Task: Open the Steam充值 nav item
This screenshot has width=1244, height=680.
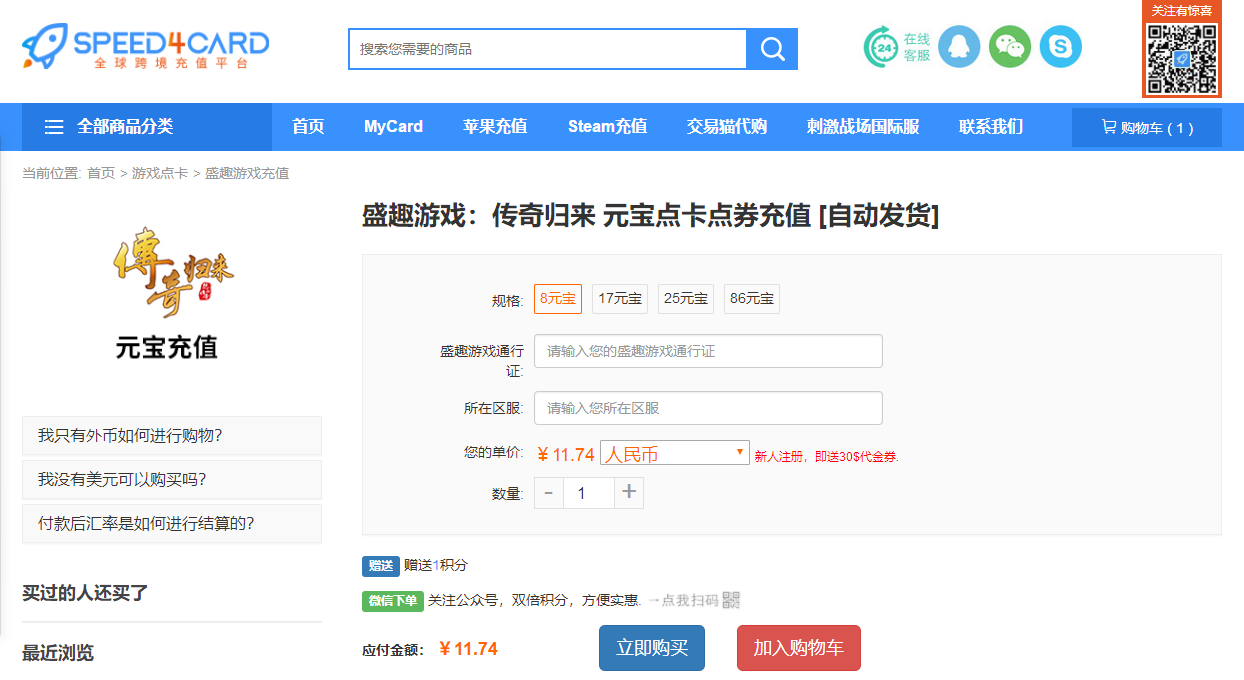Action: pos(607,127)
